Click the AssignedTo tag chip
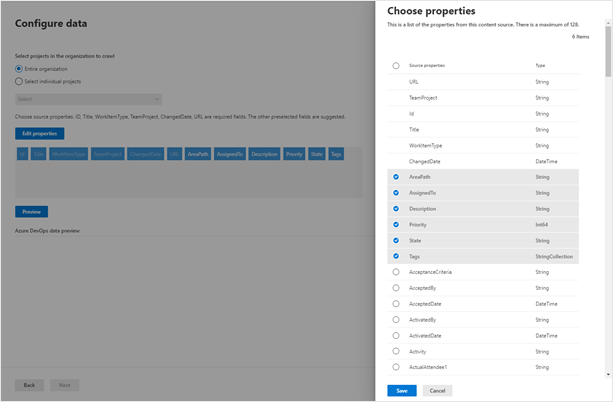The height and width of the screenshot is (402, 613). coord(230,154)
